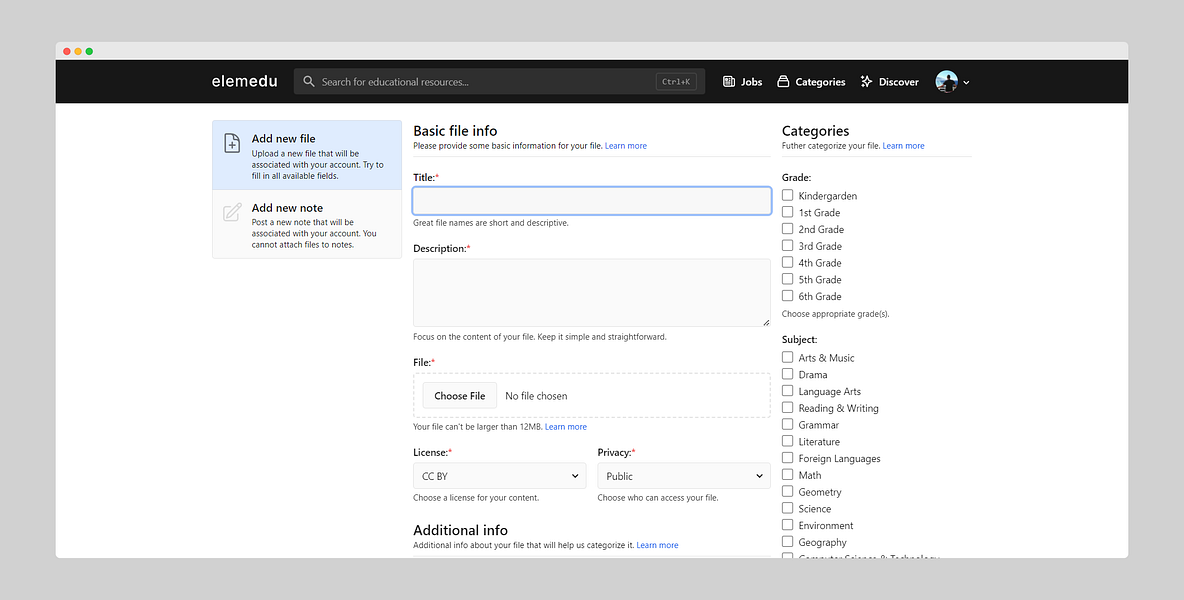Click the elemedu logo
This screenshot has width=1184, height=600.
(245, 82)
